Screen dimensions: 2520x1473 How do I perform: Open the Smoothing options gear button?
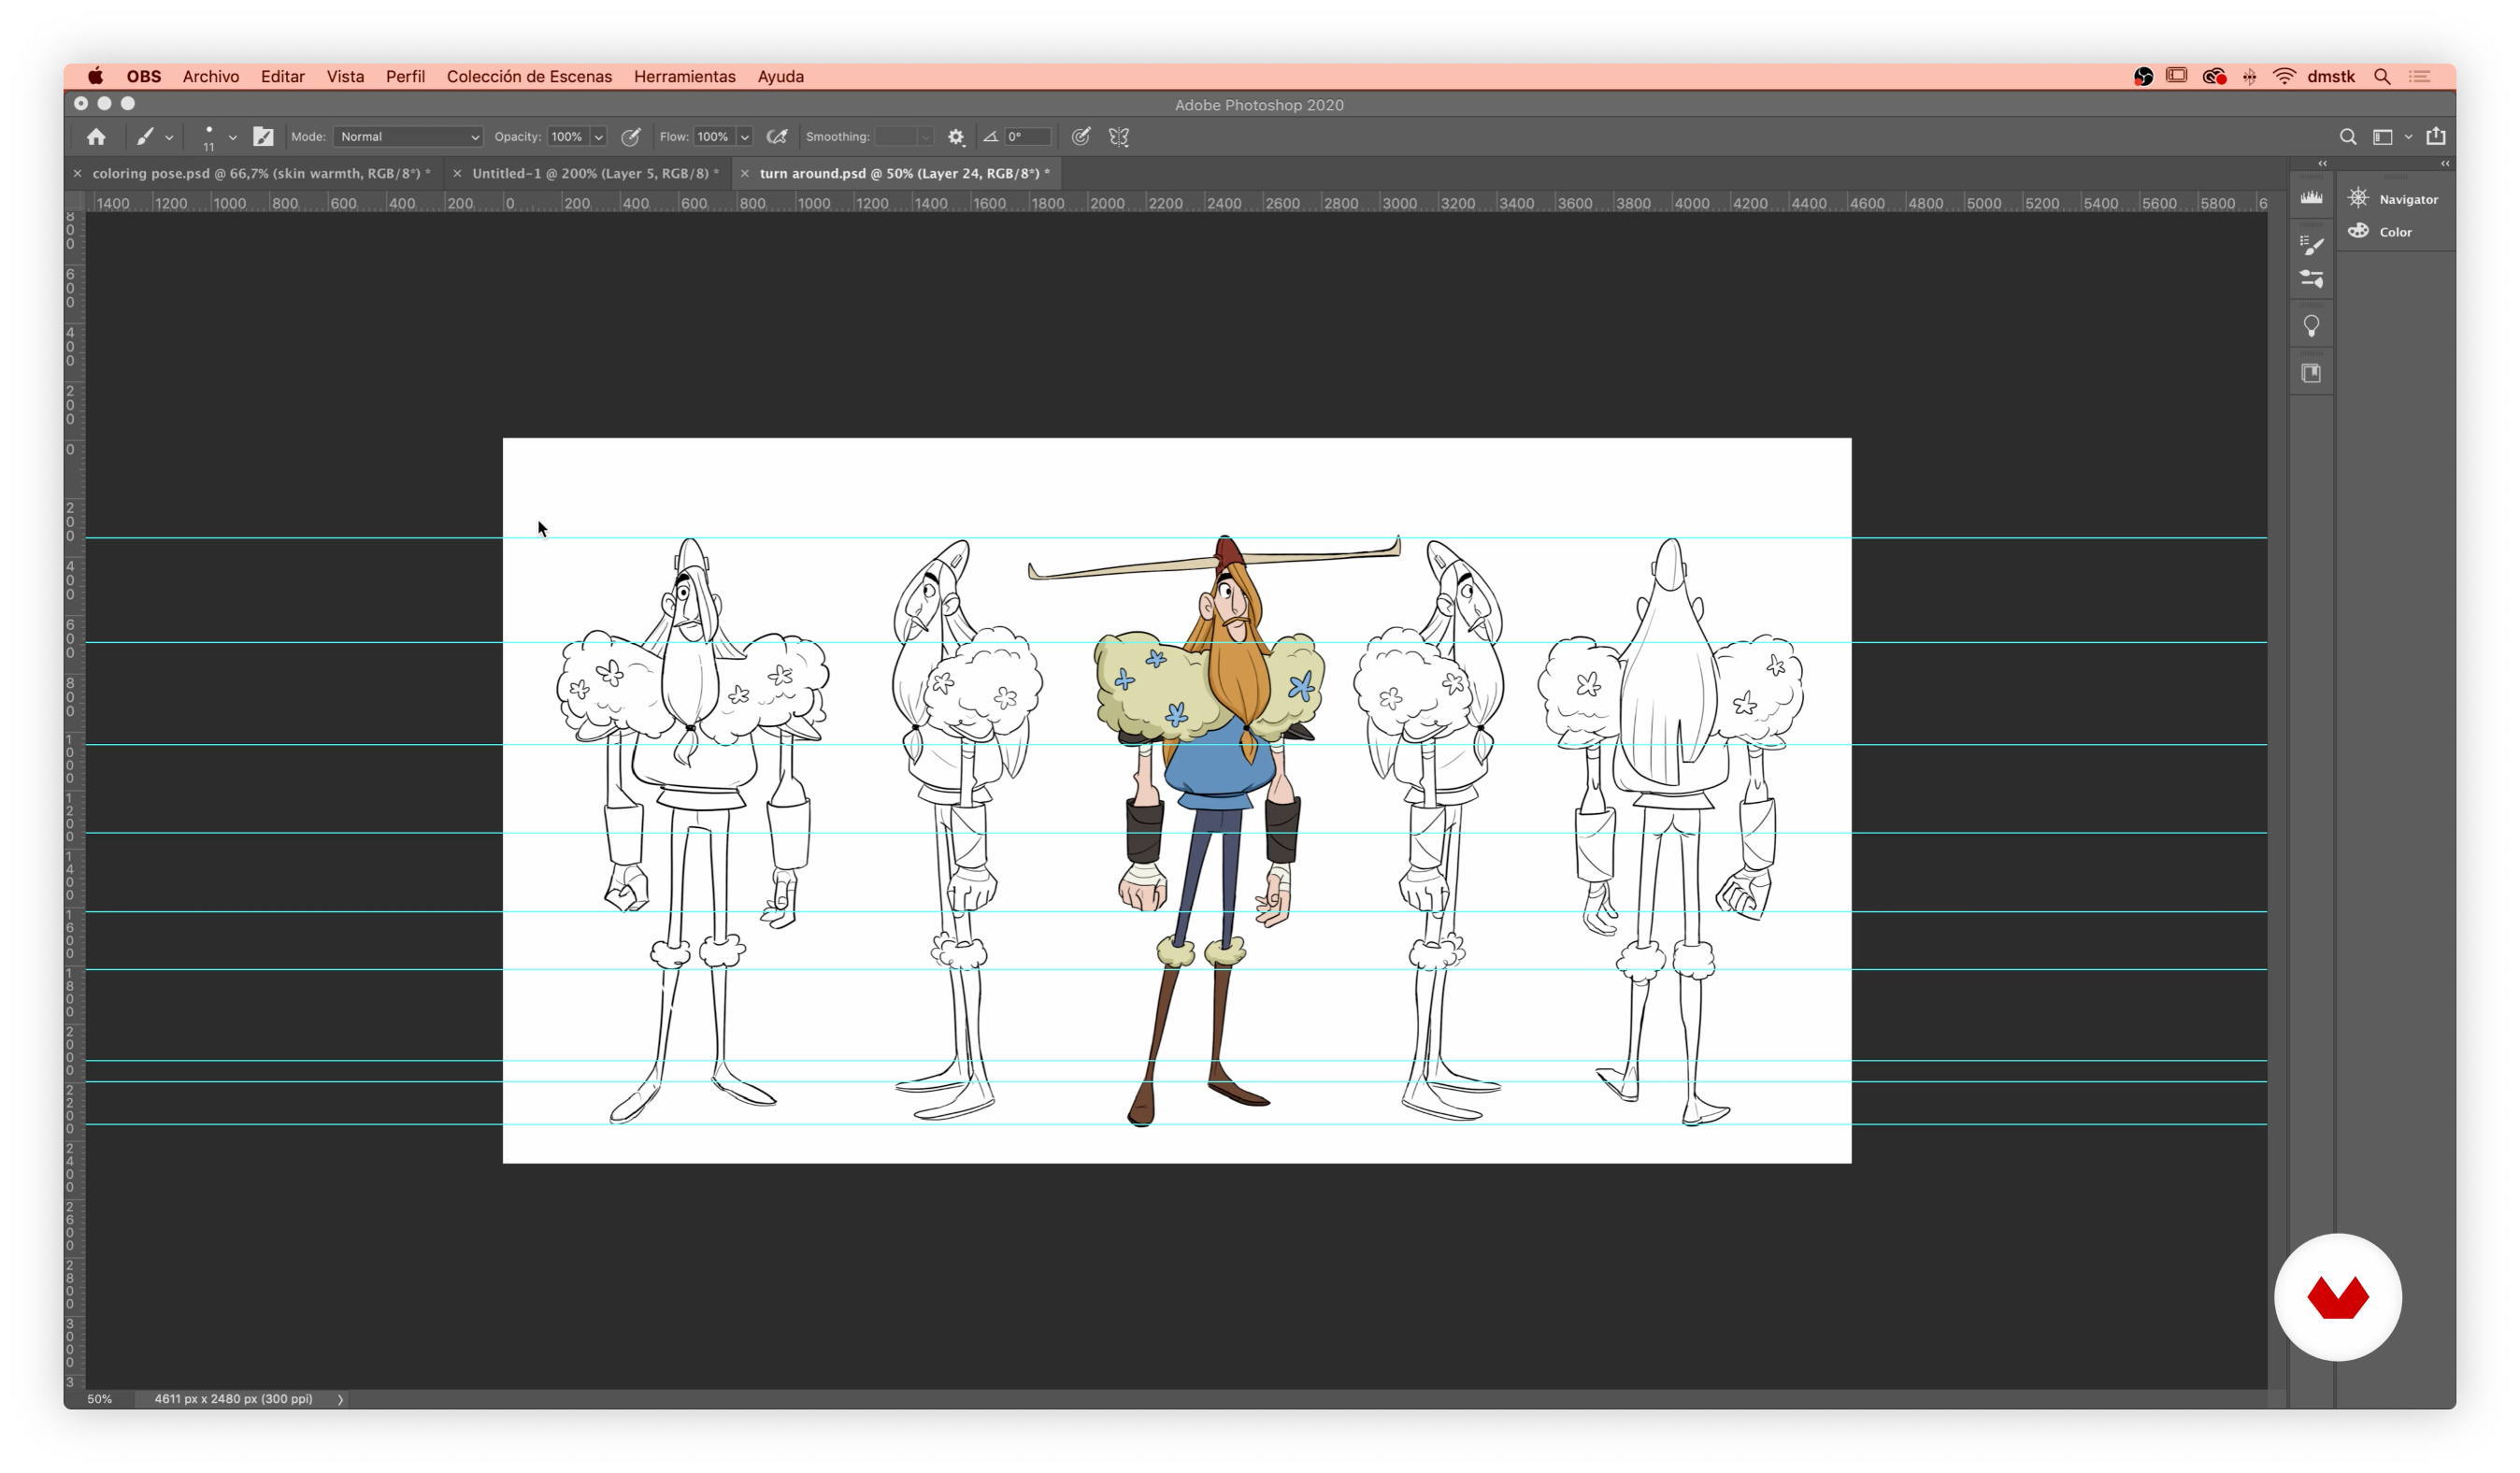pyautogui.click(x=956, y=136)
